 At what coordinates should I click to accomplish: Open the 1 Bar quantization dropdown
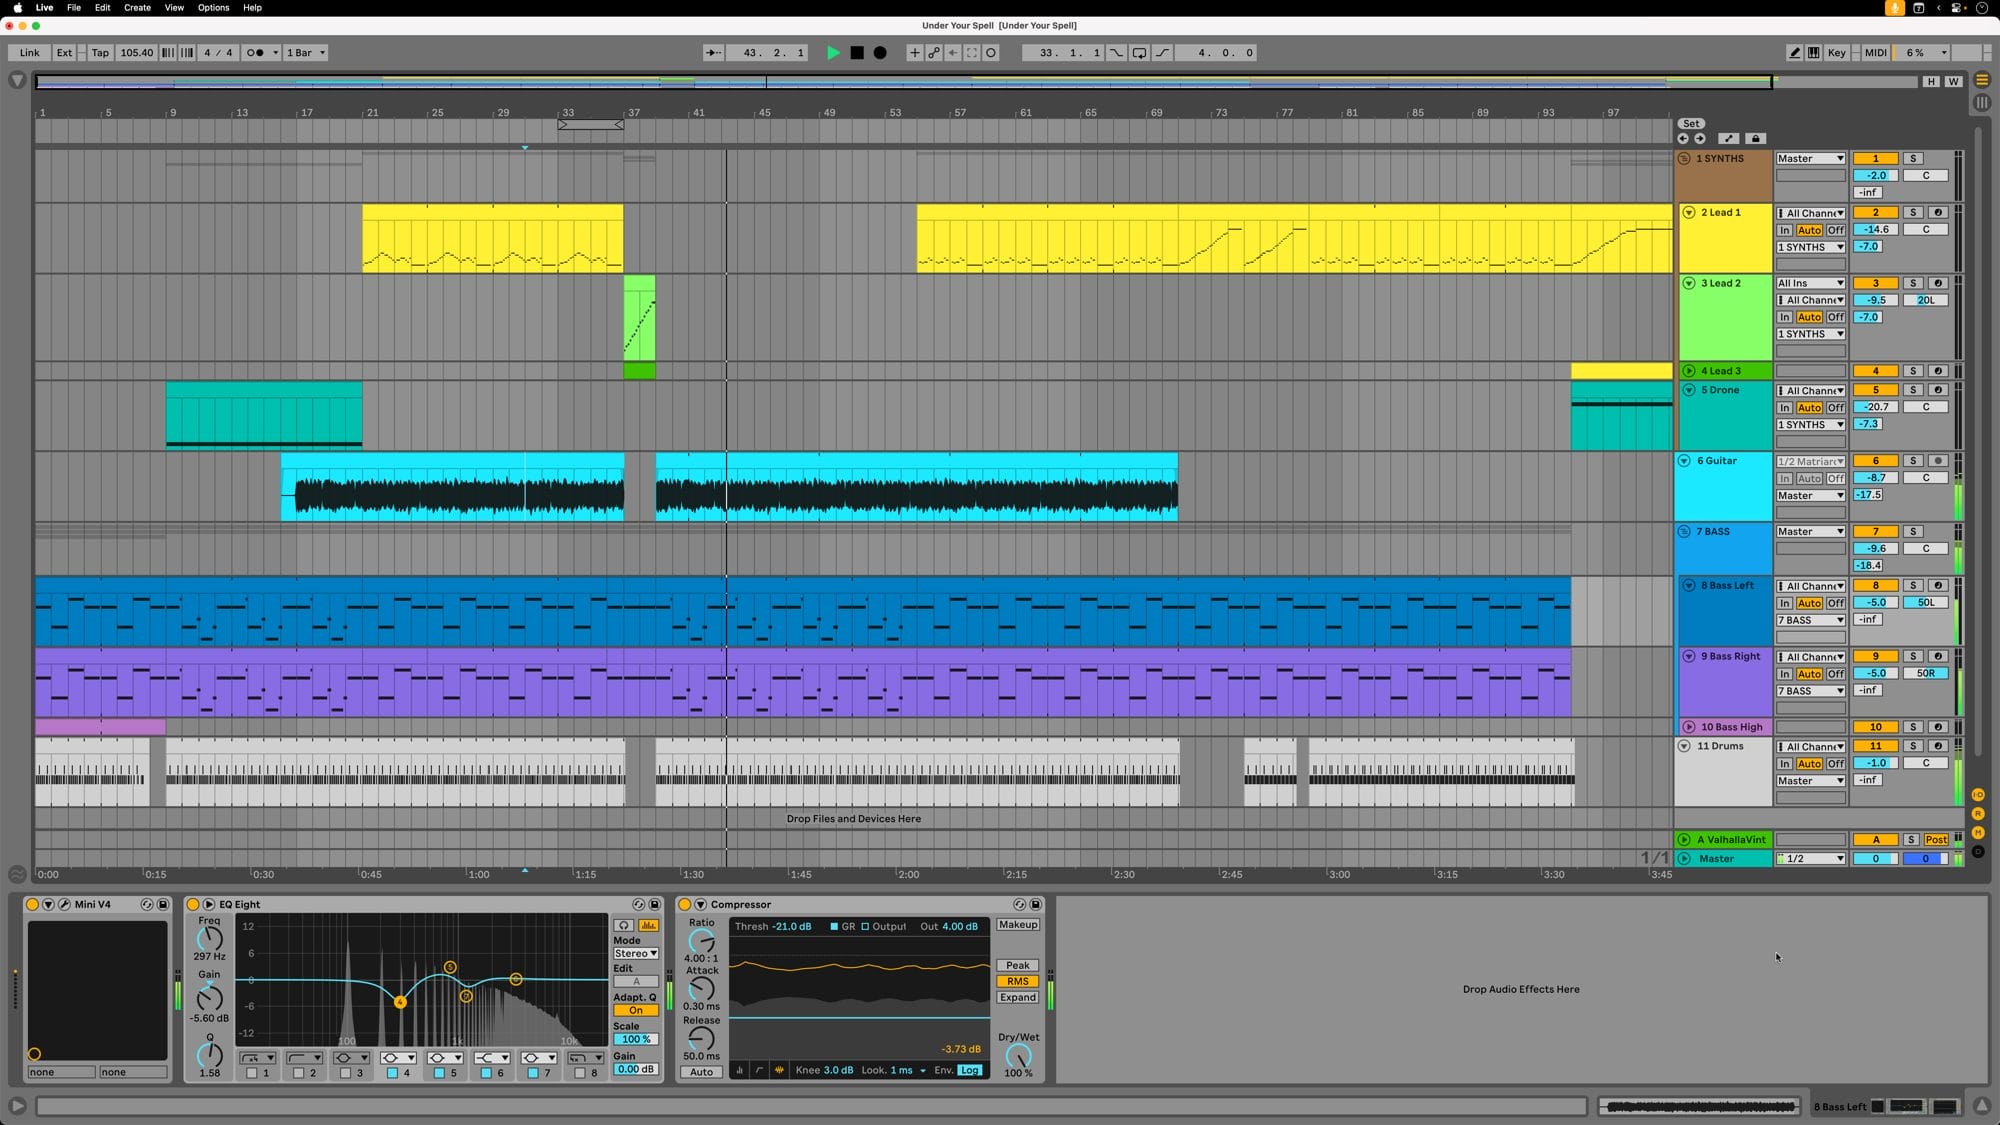tap(306, 53)
